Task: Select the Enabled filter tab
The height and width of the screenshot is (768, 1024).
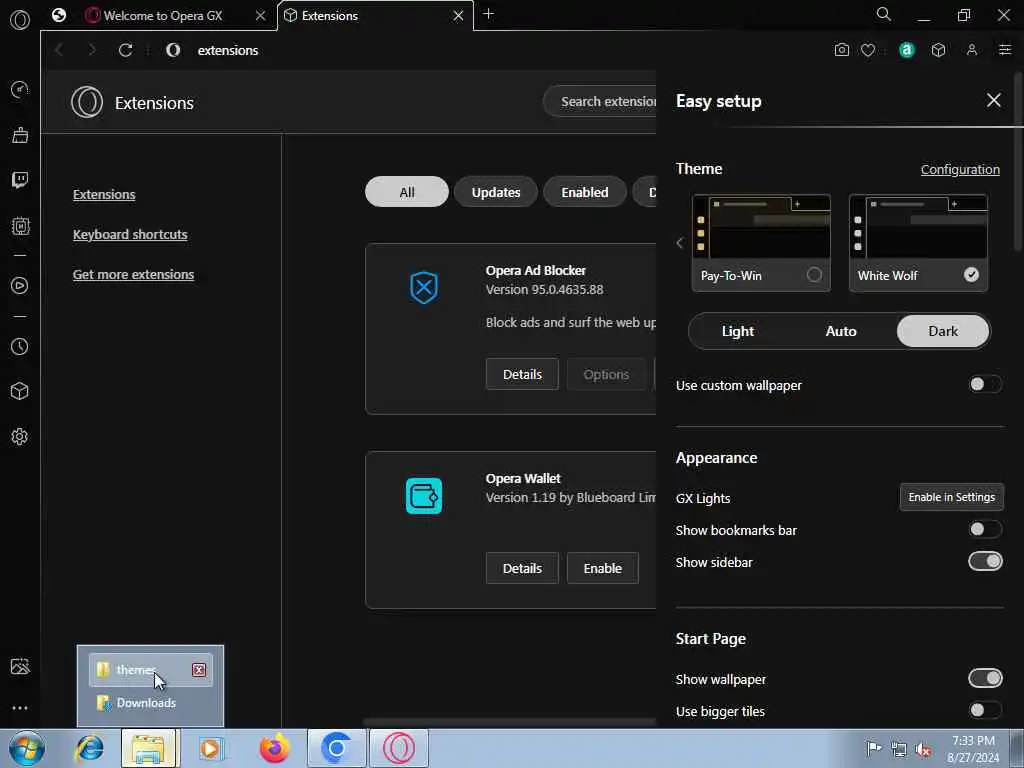Action: pos(584,192)
